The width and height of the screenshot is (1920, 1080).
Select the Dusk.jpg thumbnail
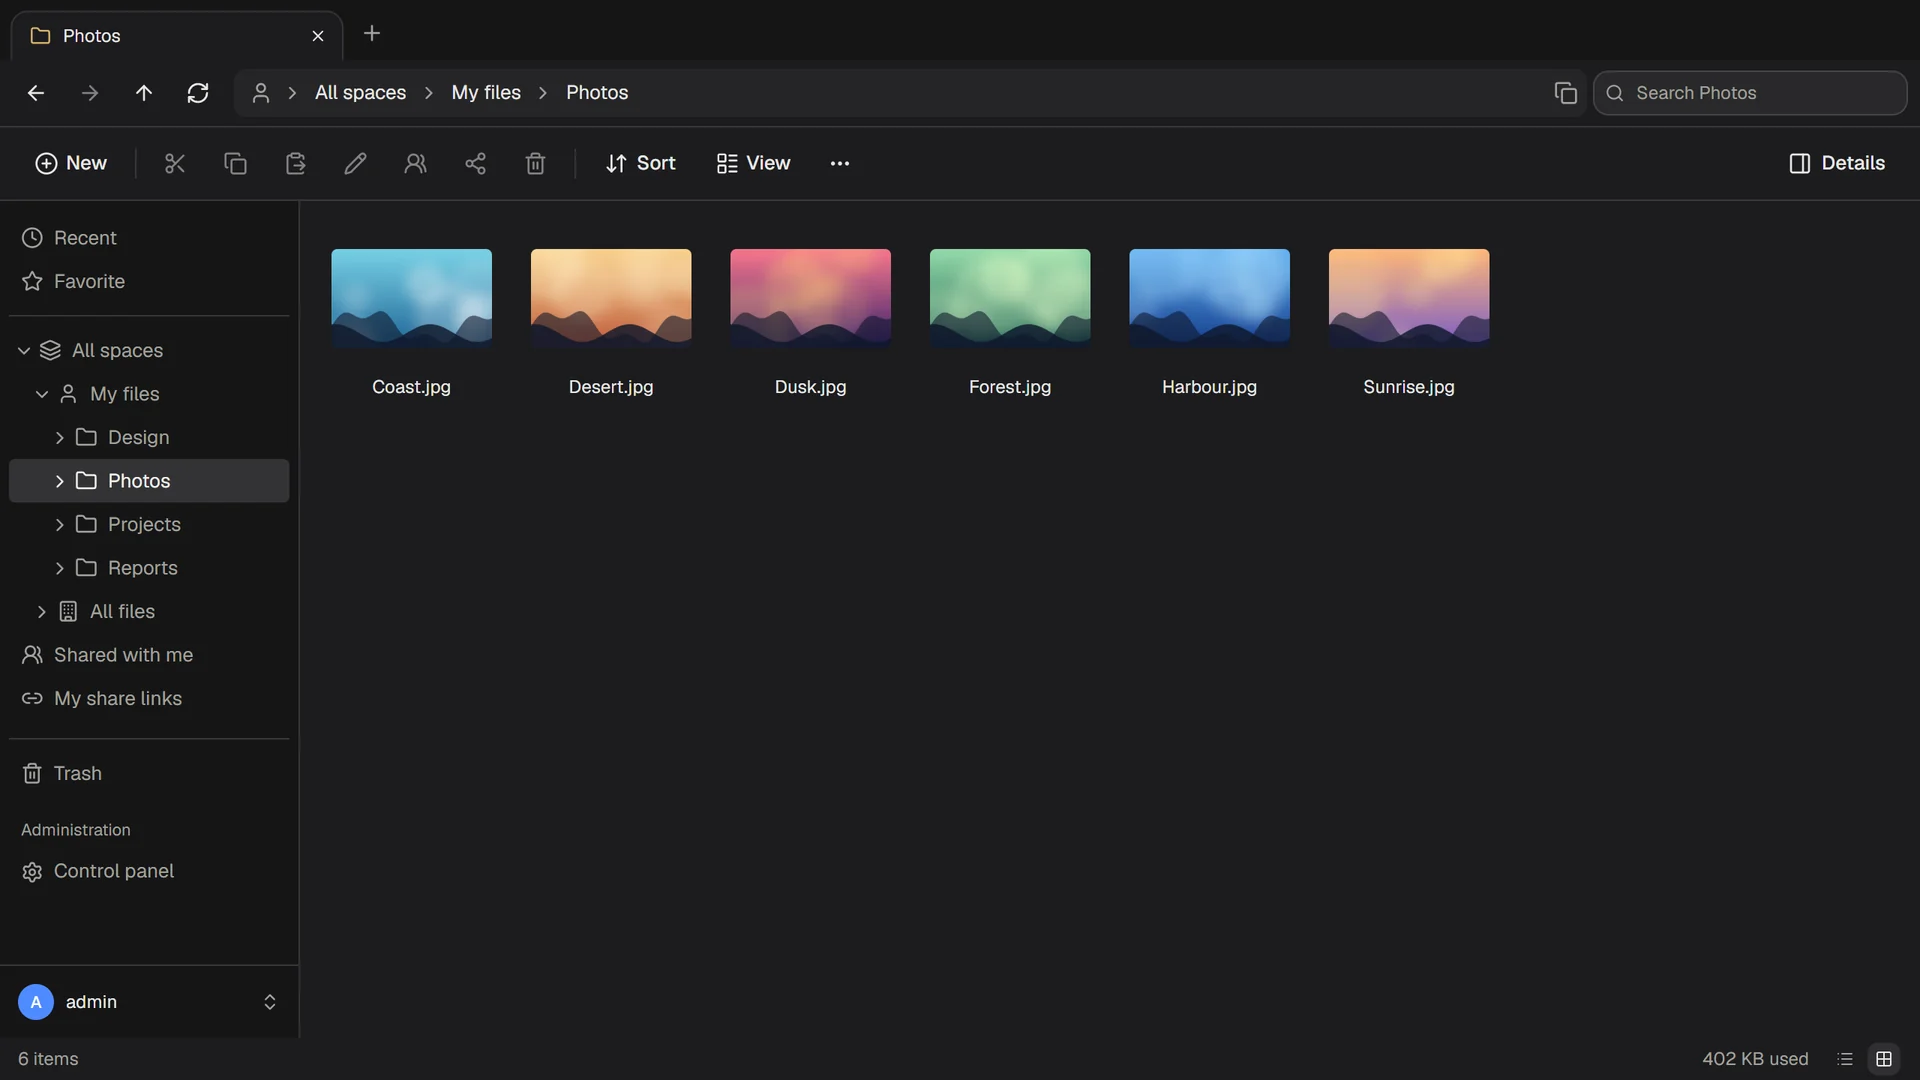click(x=810, y=298)
